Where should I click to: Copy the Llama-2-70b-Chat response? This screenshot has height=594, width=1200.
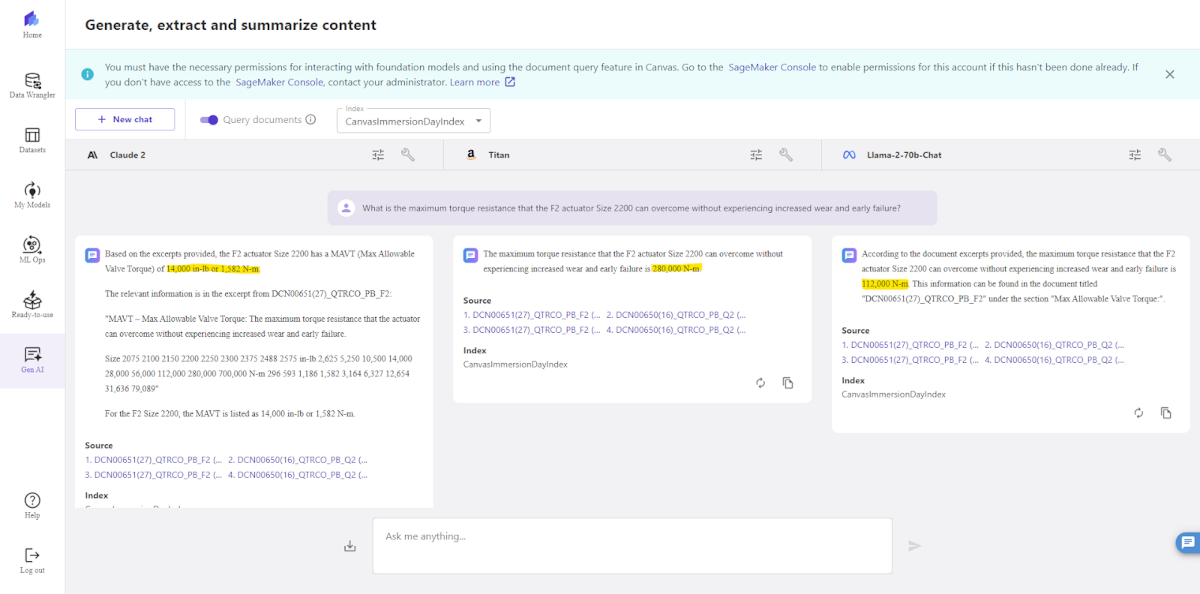point(1165,412)
